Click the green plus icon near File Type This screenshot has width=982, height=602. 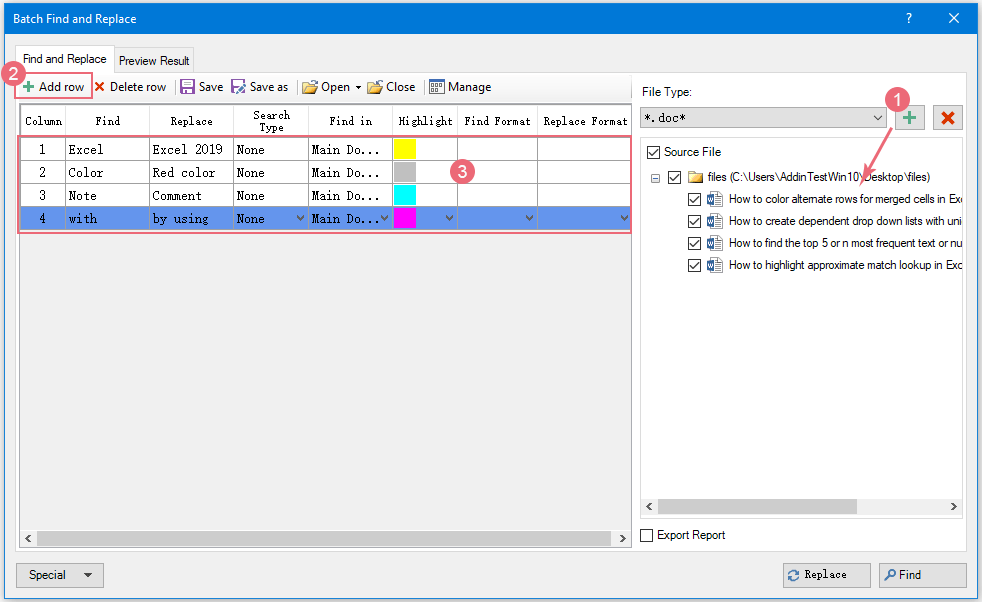909,117
